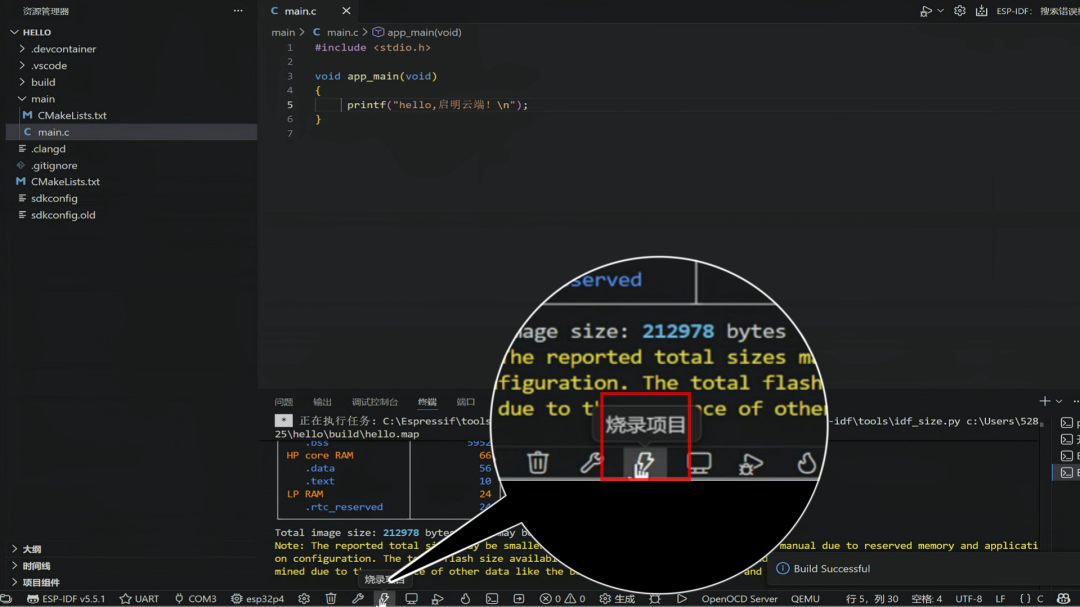The width and height of the screenshot is (1080, 607).
Task: Switch to the 问题 problems tab
Action: [284, 402]
